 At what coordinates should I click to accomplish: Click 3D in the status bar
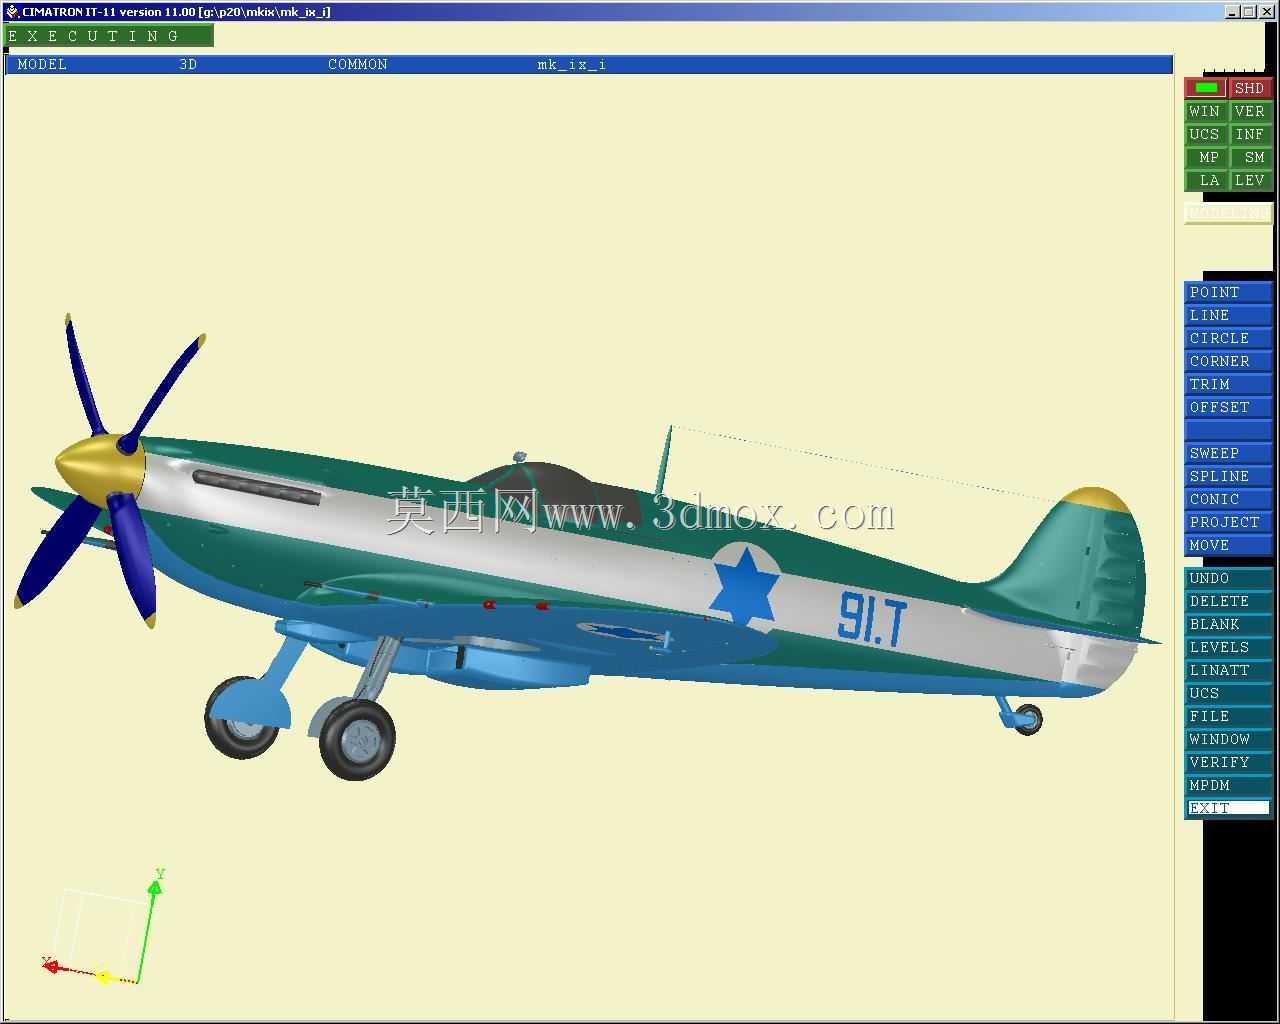(188, 64)
